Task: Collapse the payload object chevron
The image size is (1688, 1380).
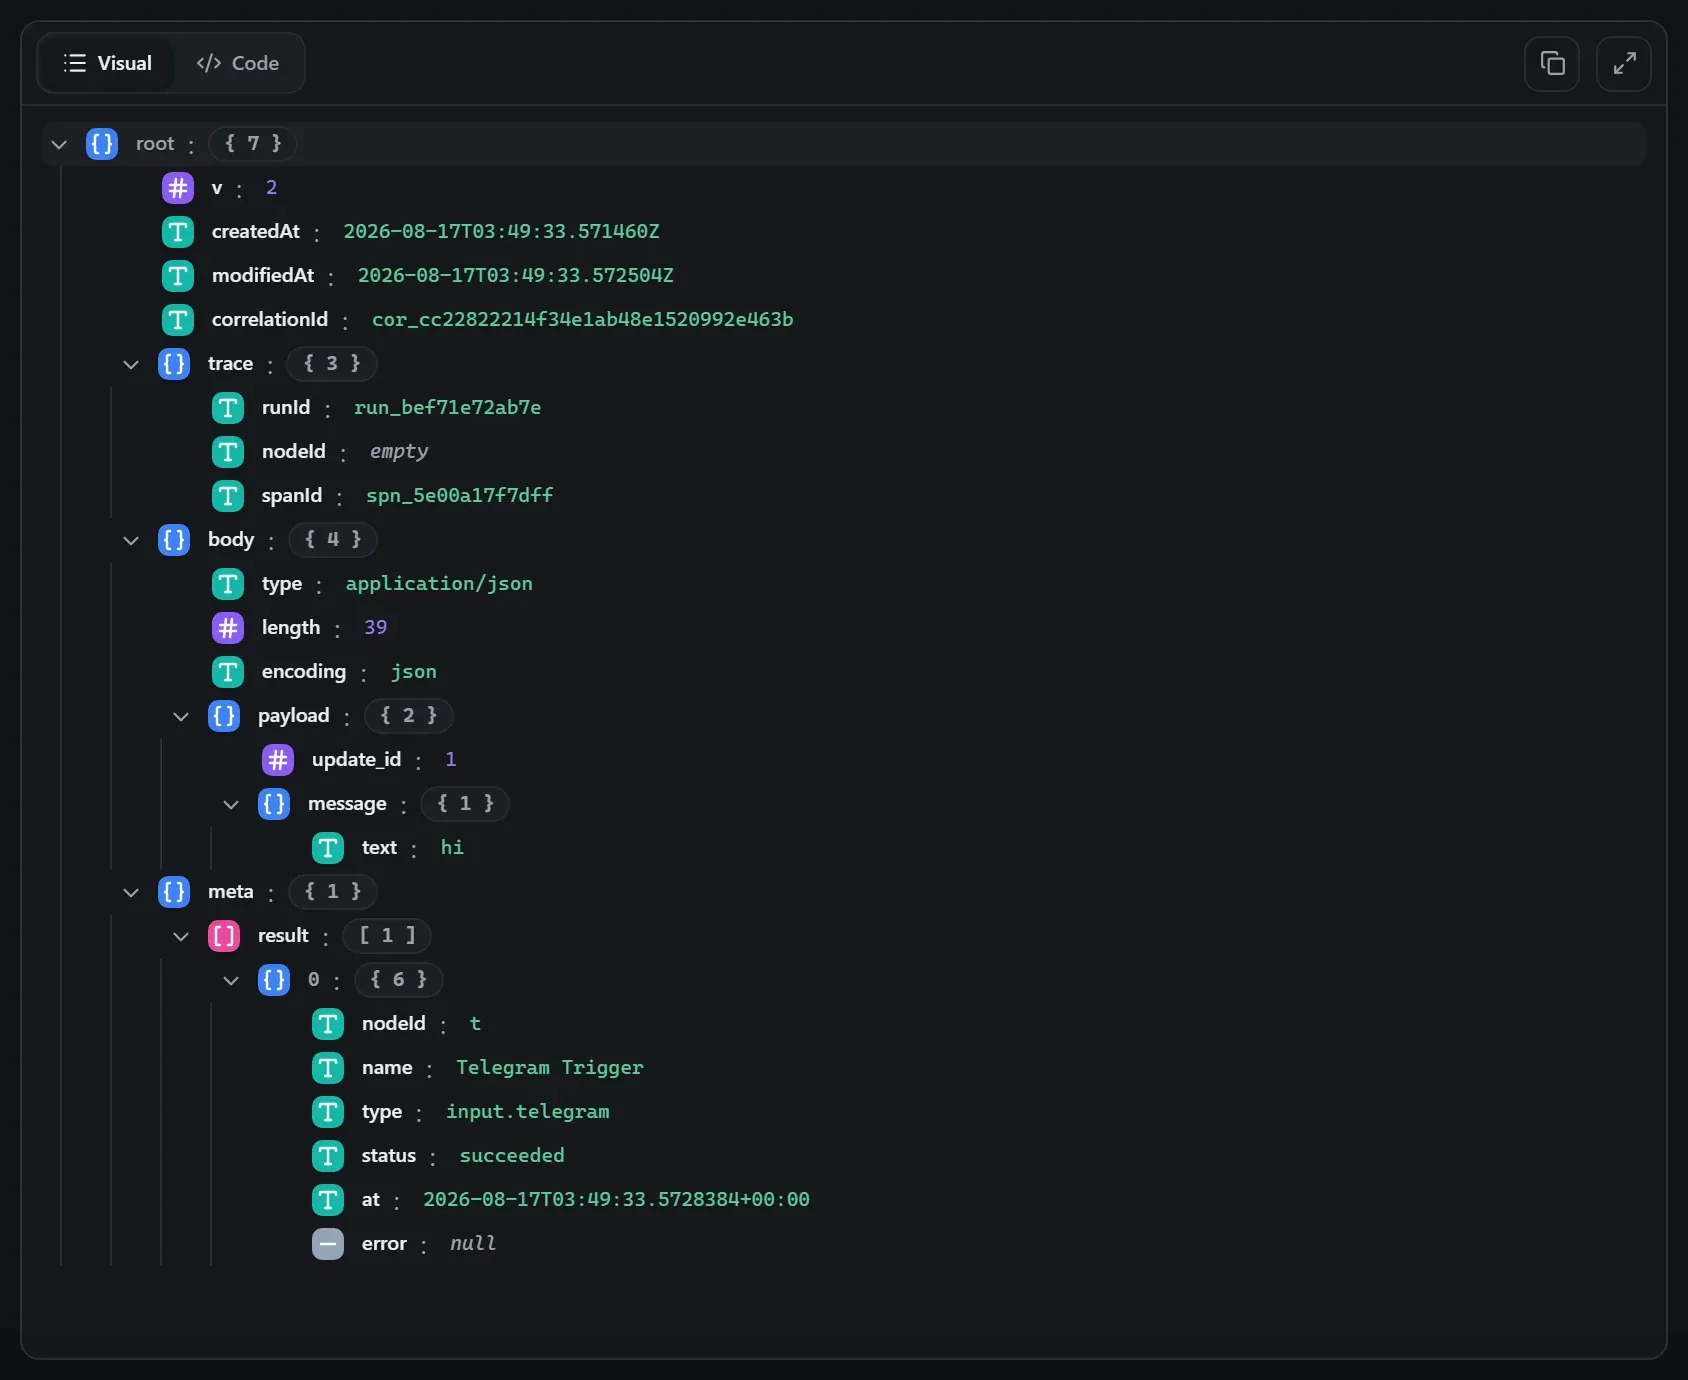Action: pyautogui.click(x=181, y=716)
